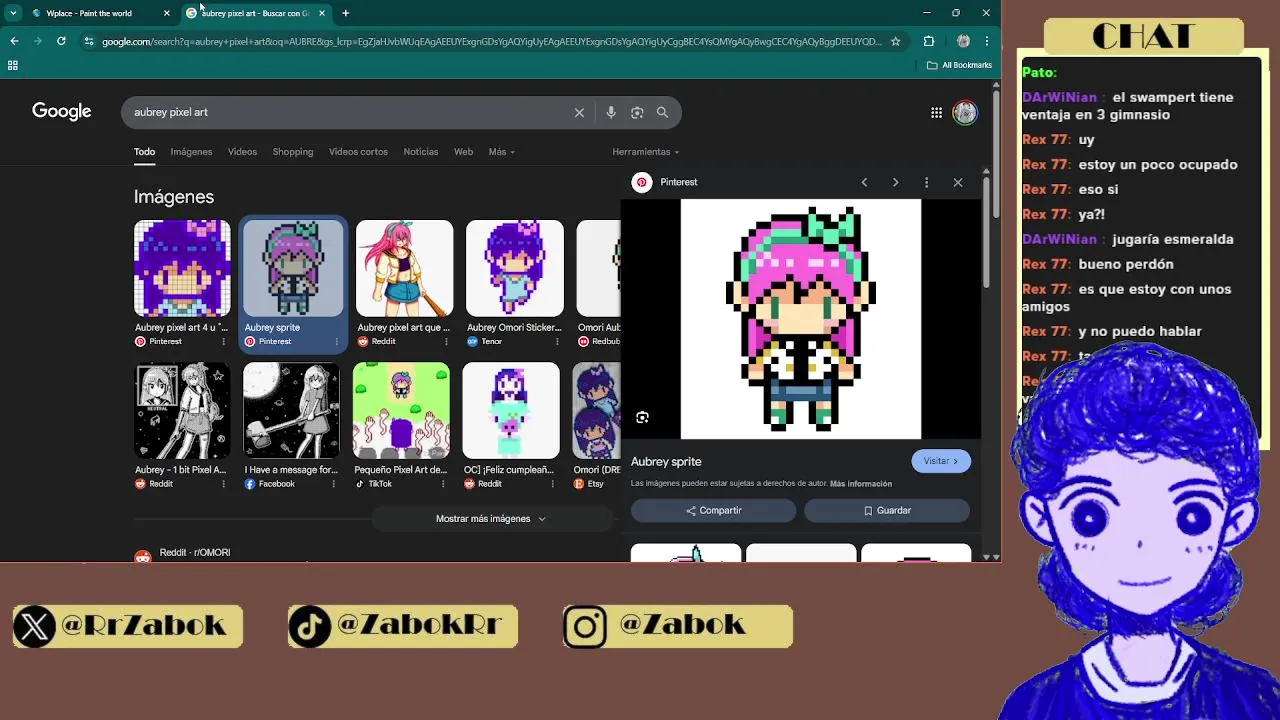This screenshot has height=720, width=1280.
Task: Reload the page with the refresh icon
Action: click(61, 41)
